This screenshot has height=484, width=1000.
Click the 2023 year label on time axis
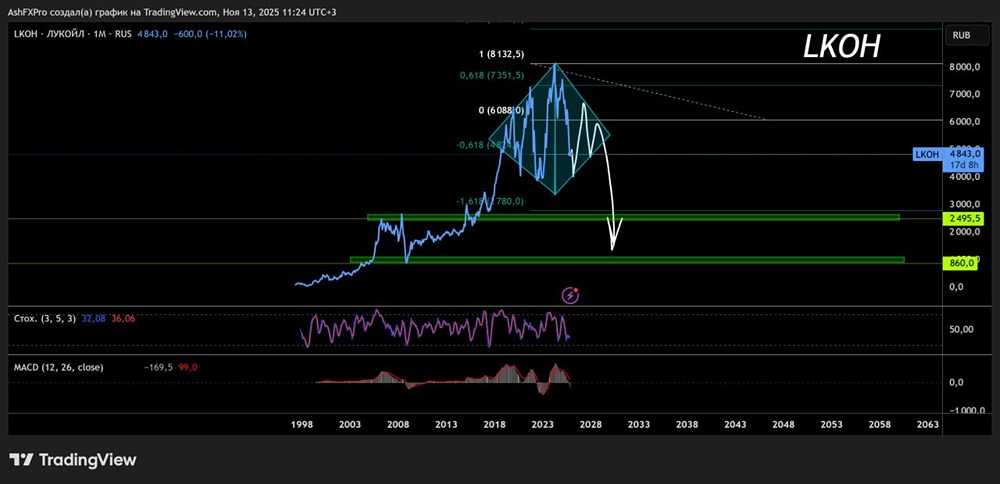[x=542, y=425]
